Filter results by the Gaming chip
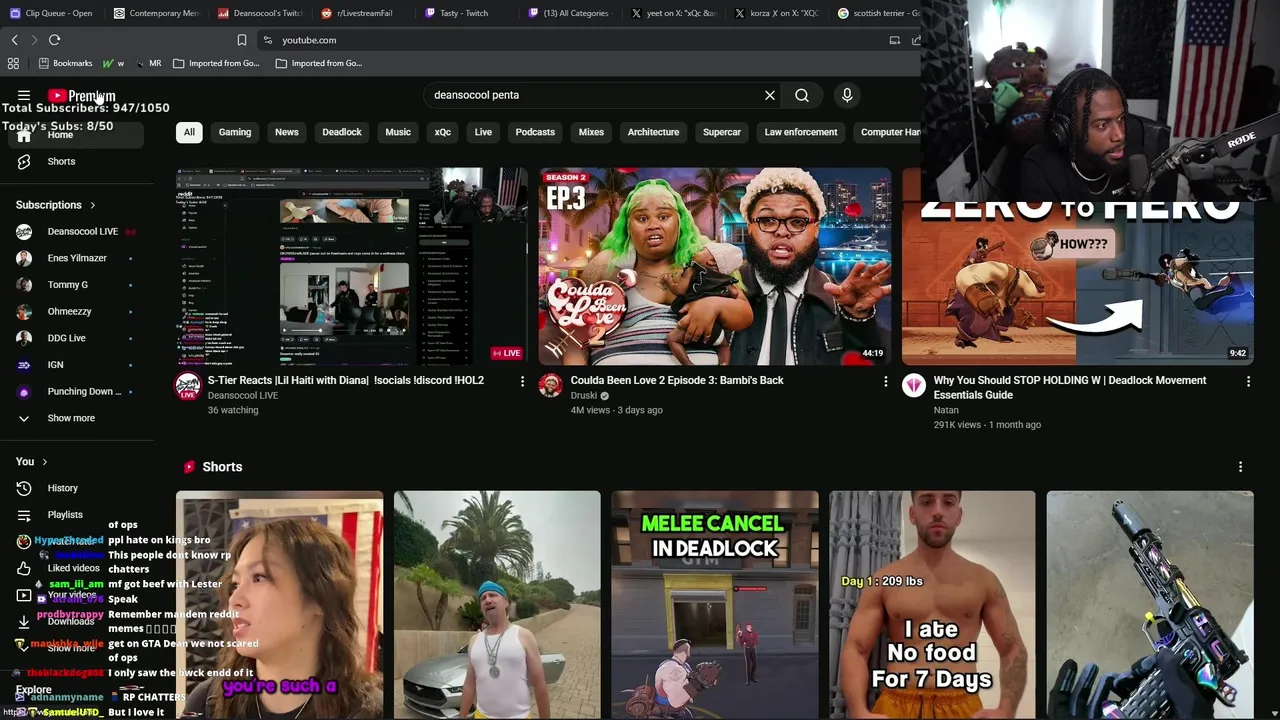 (x=235, y=132)
